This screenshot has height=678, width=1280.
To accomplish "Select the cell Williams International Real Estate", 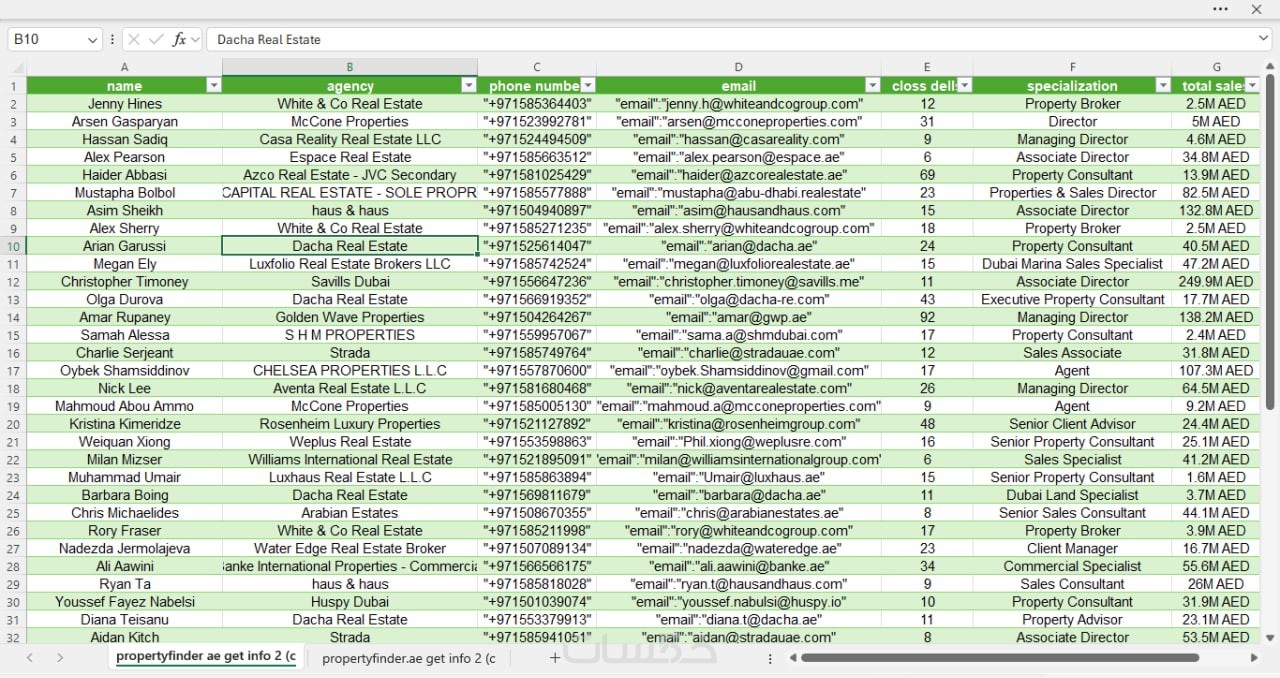I will pos(350,460).
